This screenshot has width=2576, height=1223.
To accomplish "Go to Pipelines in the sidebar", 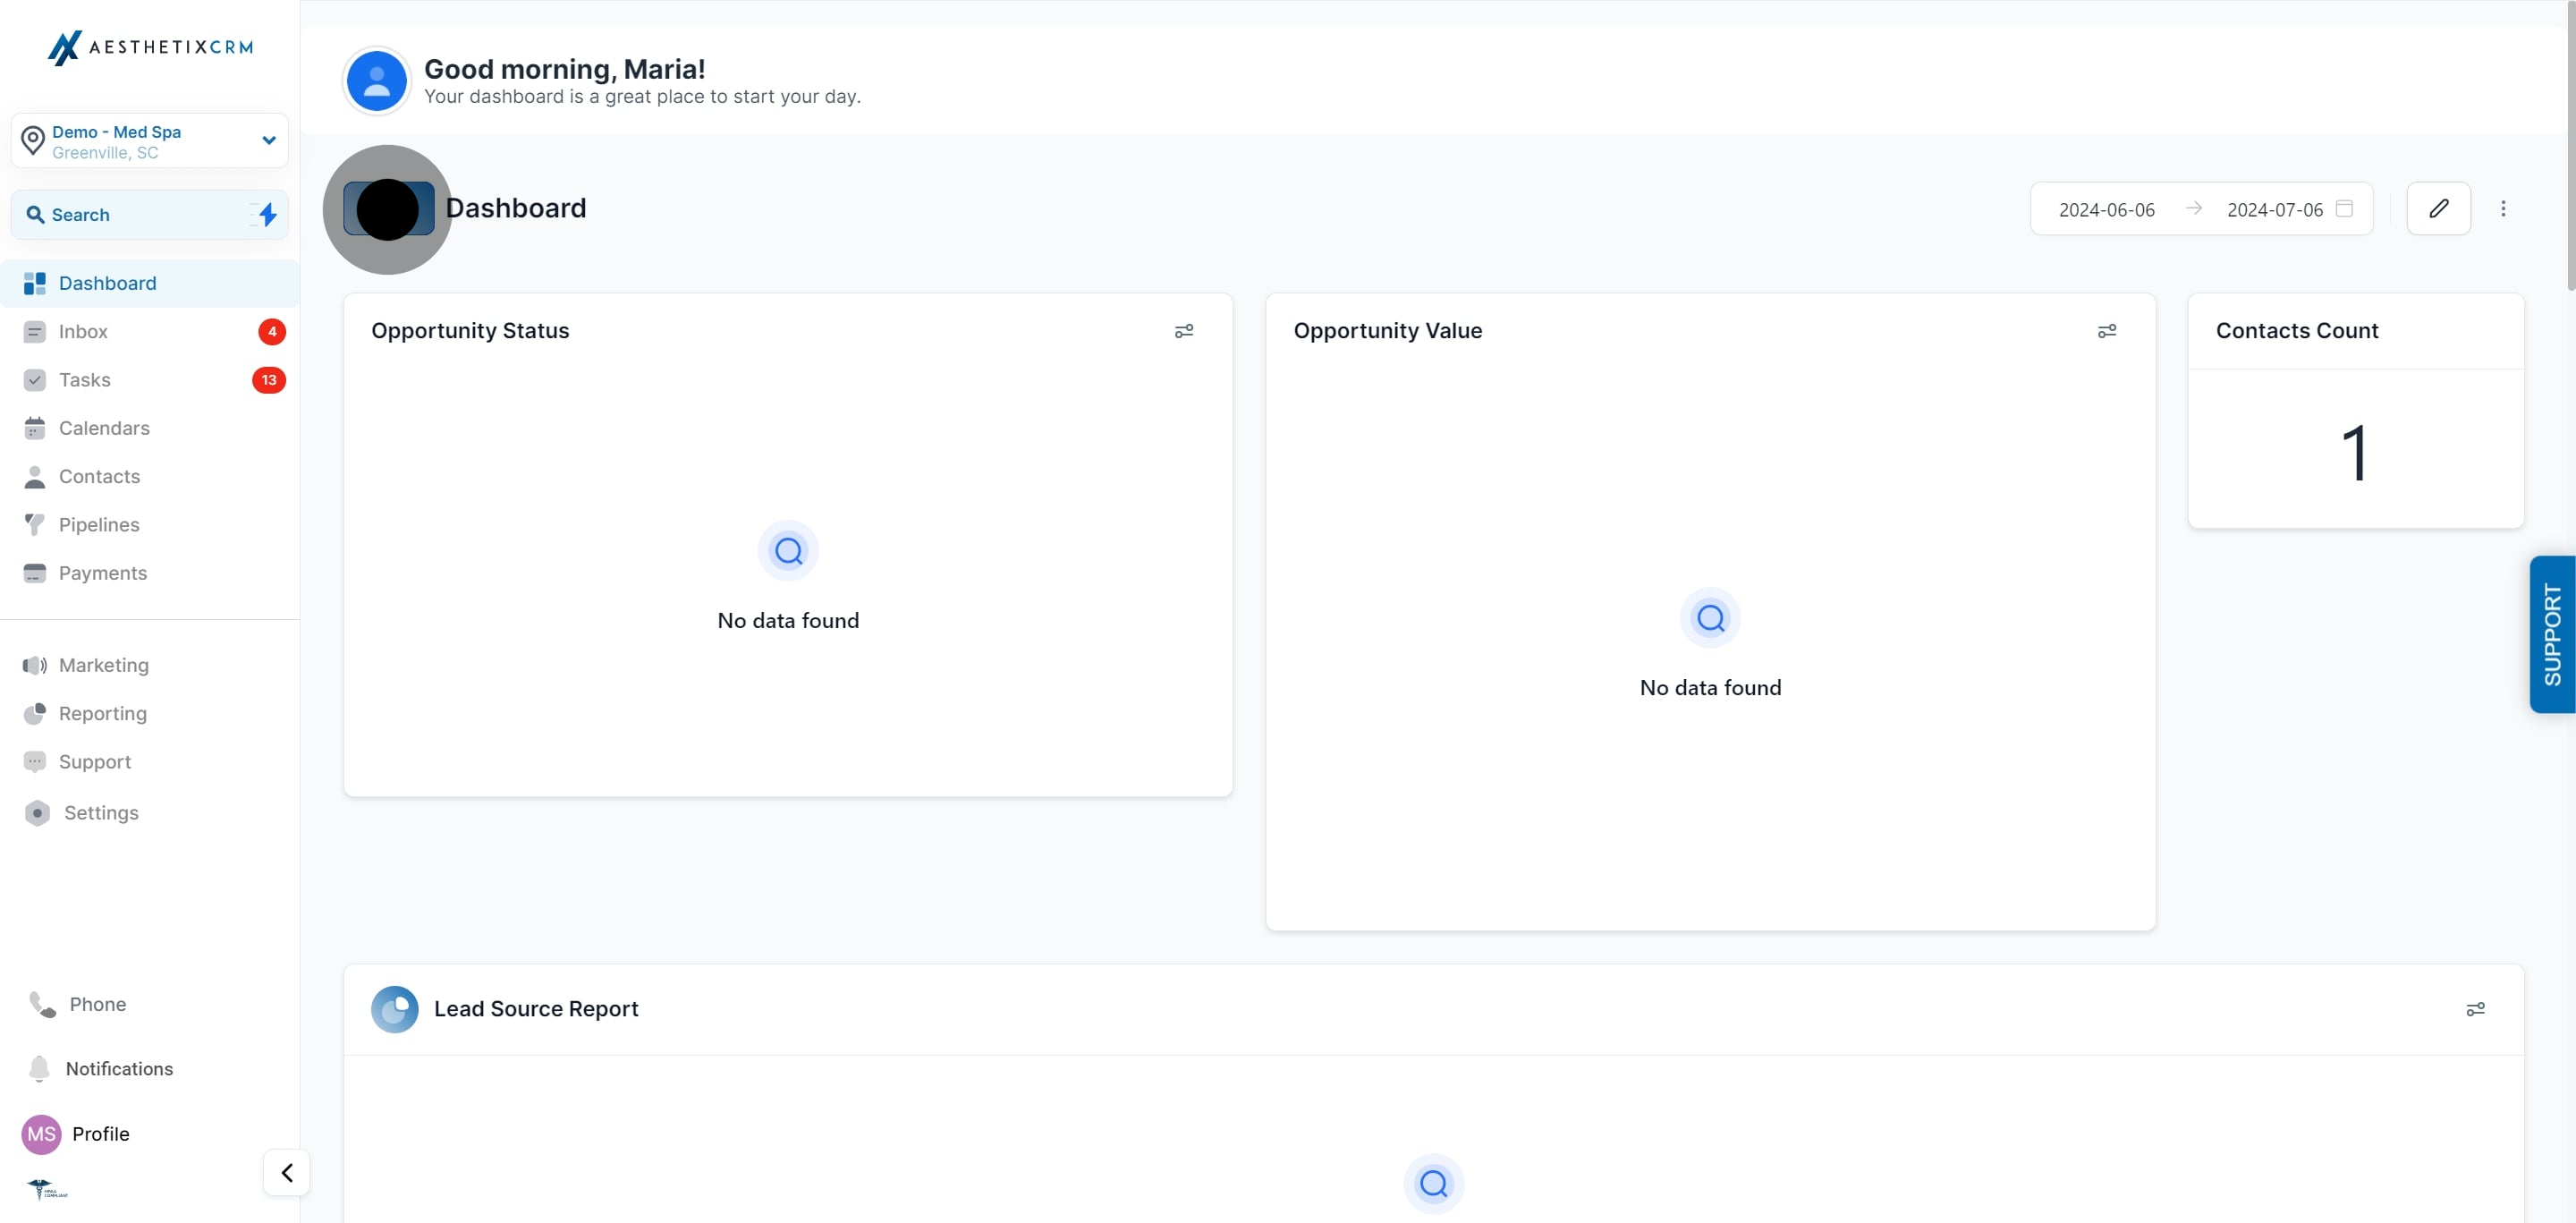I will [x=99, y=525].
